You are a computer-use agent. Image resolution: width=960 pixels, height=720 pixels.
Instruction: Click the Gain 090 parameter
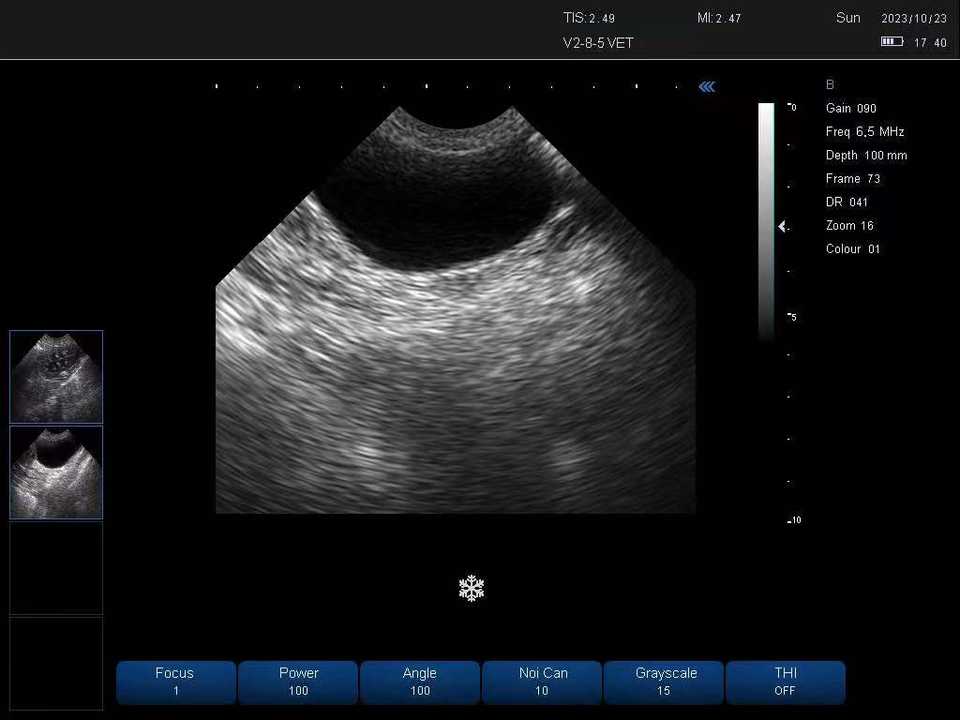[x=851, y=108]
